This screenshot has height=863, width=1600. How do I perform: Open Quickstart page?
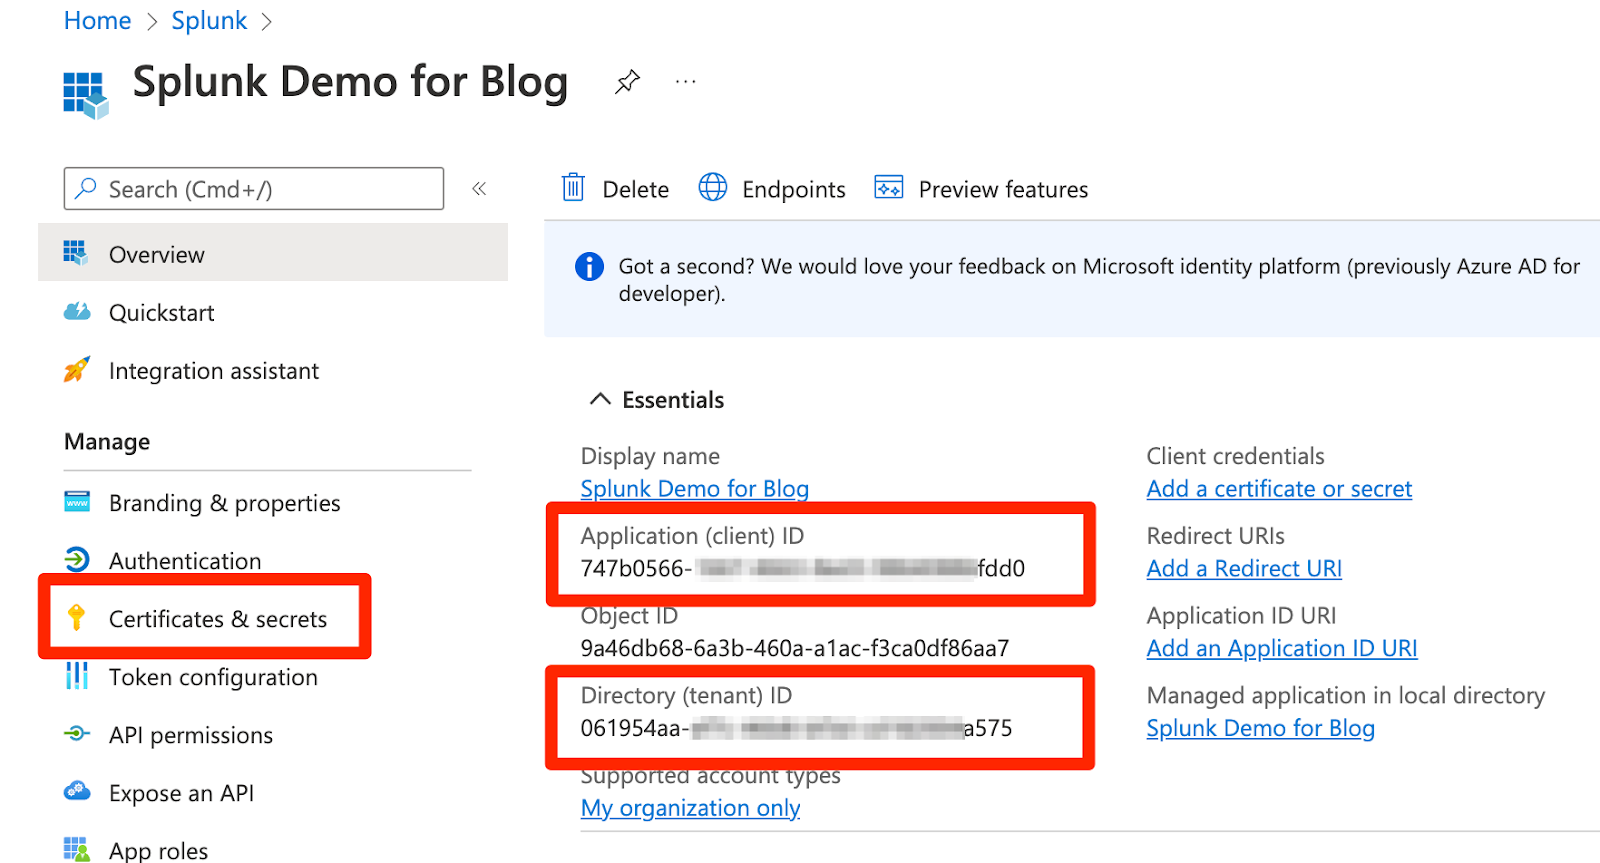(161, 313)
